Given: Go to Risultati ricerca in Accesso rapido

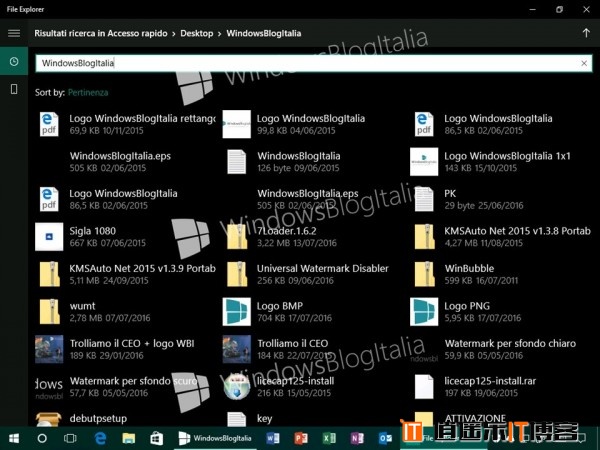Looking at the screenshot, I should pos(101,33).
